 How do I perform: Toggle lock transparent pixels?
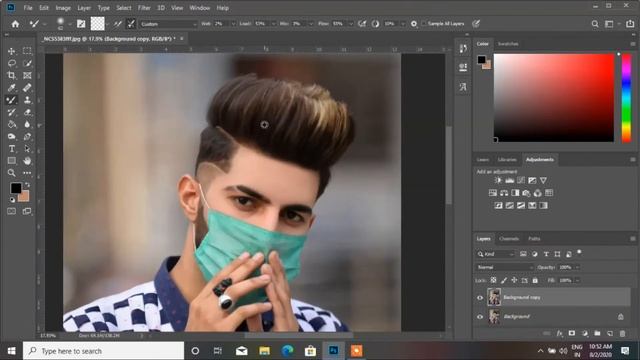[493, 280]
